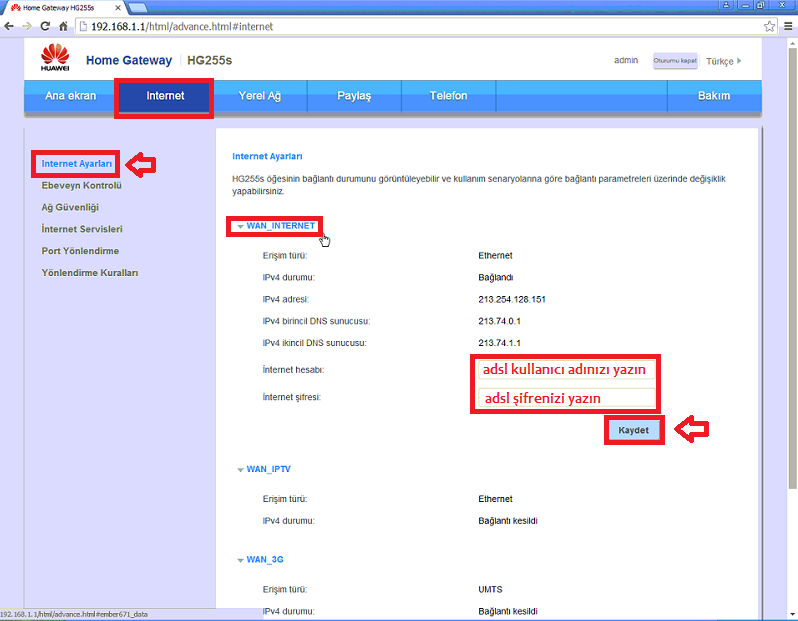Collapse the WAN_IPTV section

[264, 469]
